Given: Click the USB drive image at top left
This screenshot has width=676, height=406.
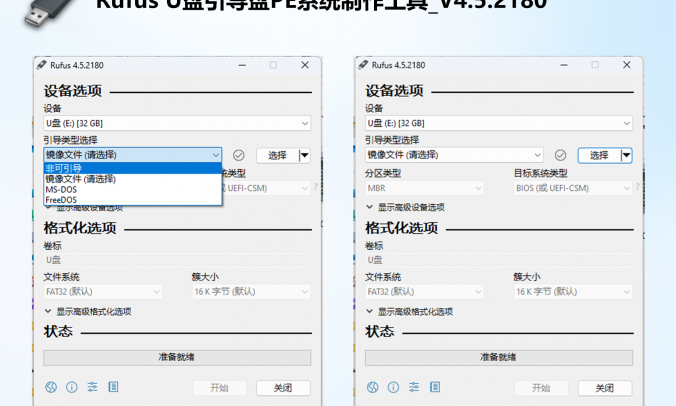Looking at the screenshot, I should tap(48, 13).
